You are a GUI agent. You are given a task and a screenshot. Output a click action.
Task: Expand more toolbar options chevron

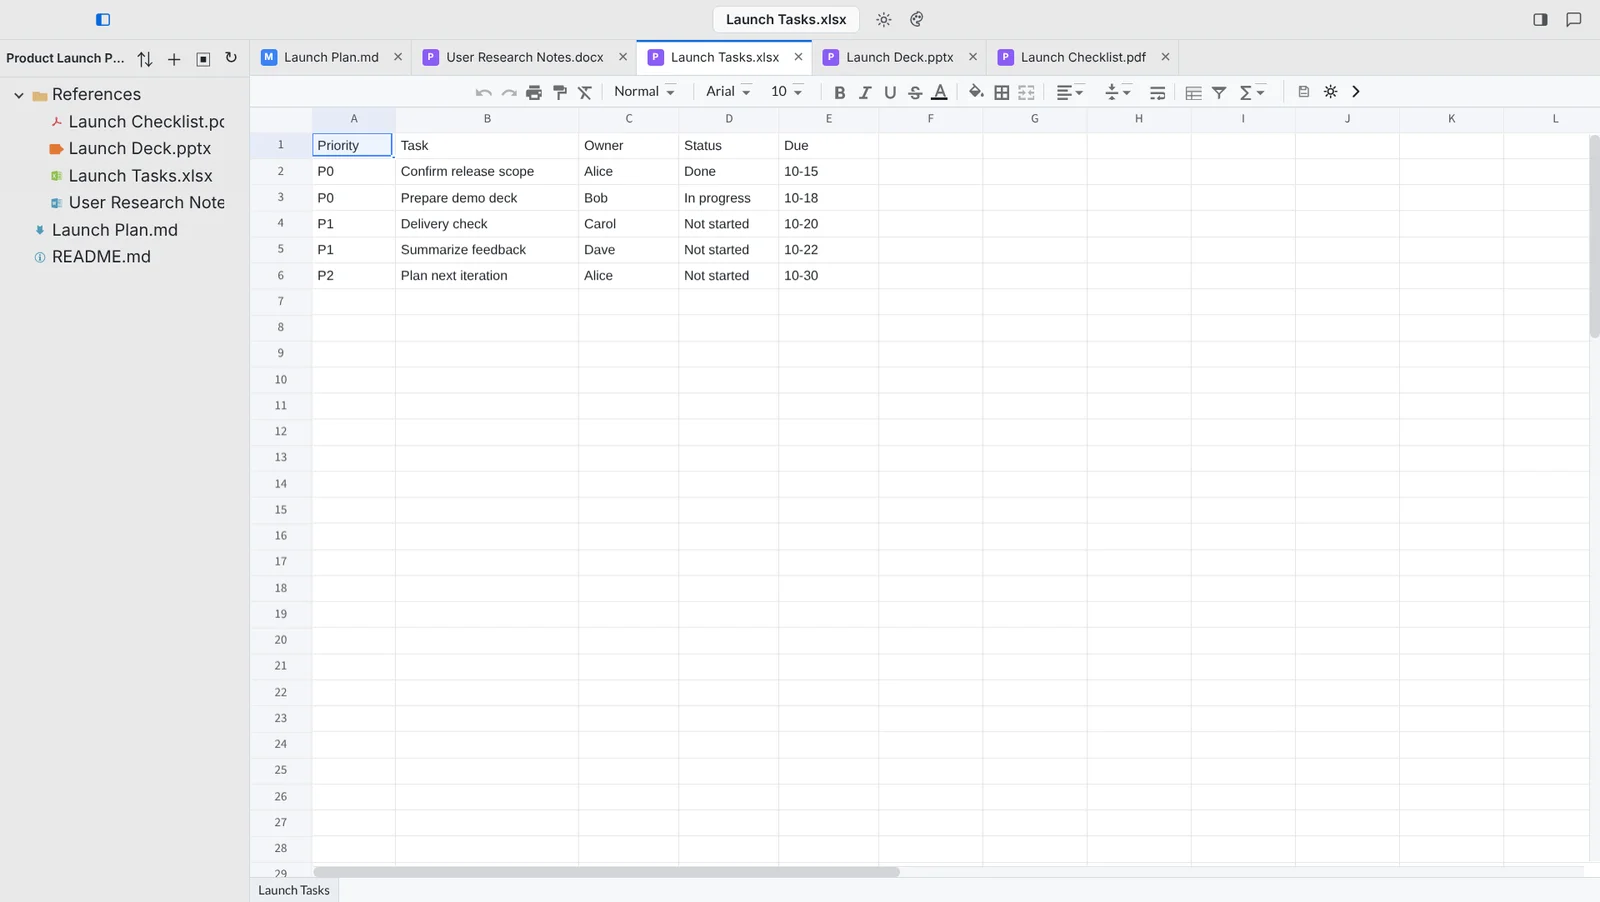(x=1356, y=91)
